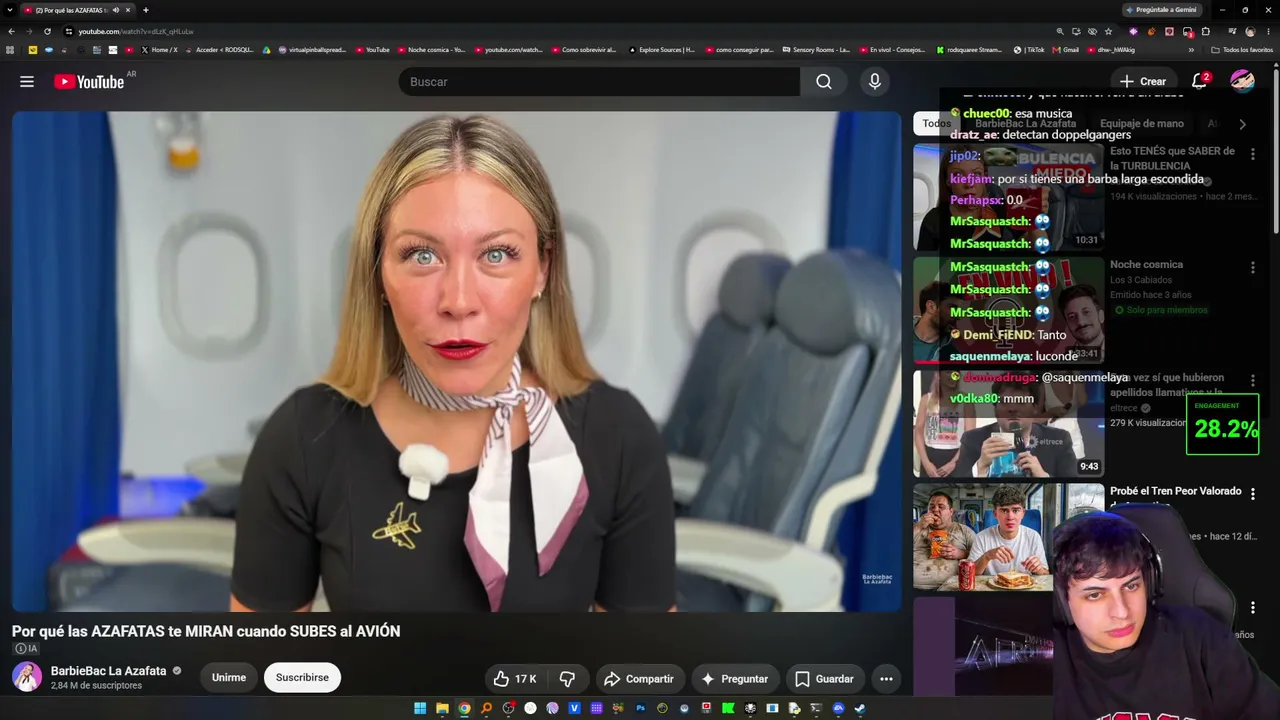Open the 9:43 eltrece video thumbnail
Image resolution: width=1280 pixels, height=720 pixels.
tap(1008, 423)
